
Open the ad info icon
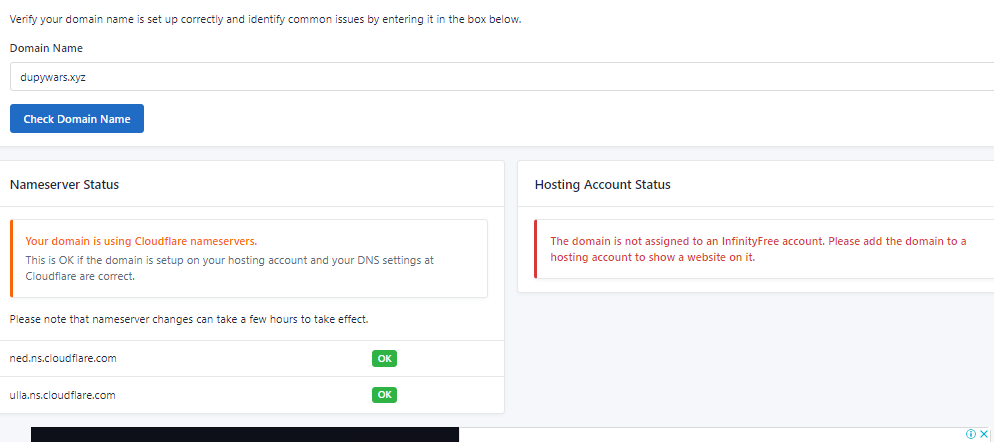(x=971, y=434)
